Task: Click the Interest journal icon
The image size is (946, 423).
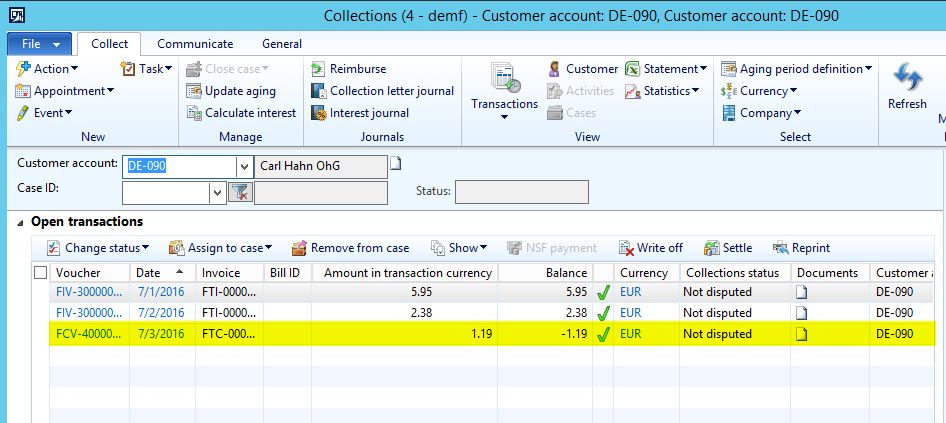Action: 319,113
